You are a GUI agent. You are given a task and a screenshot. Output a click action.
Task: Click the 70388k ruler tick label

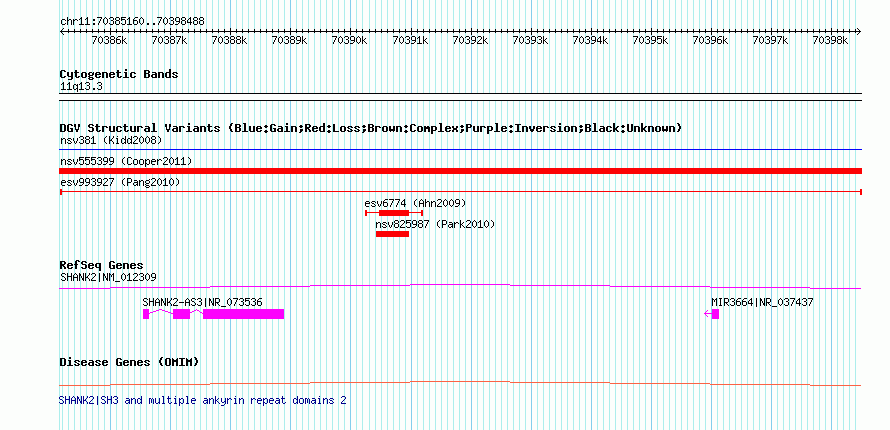[229, 40]
